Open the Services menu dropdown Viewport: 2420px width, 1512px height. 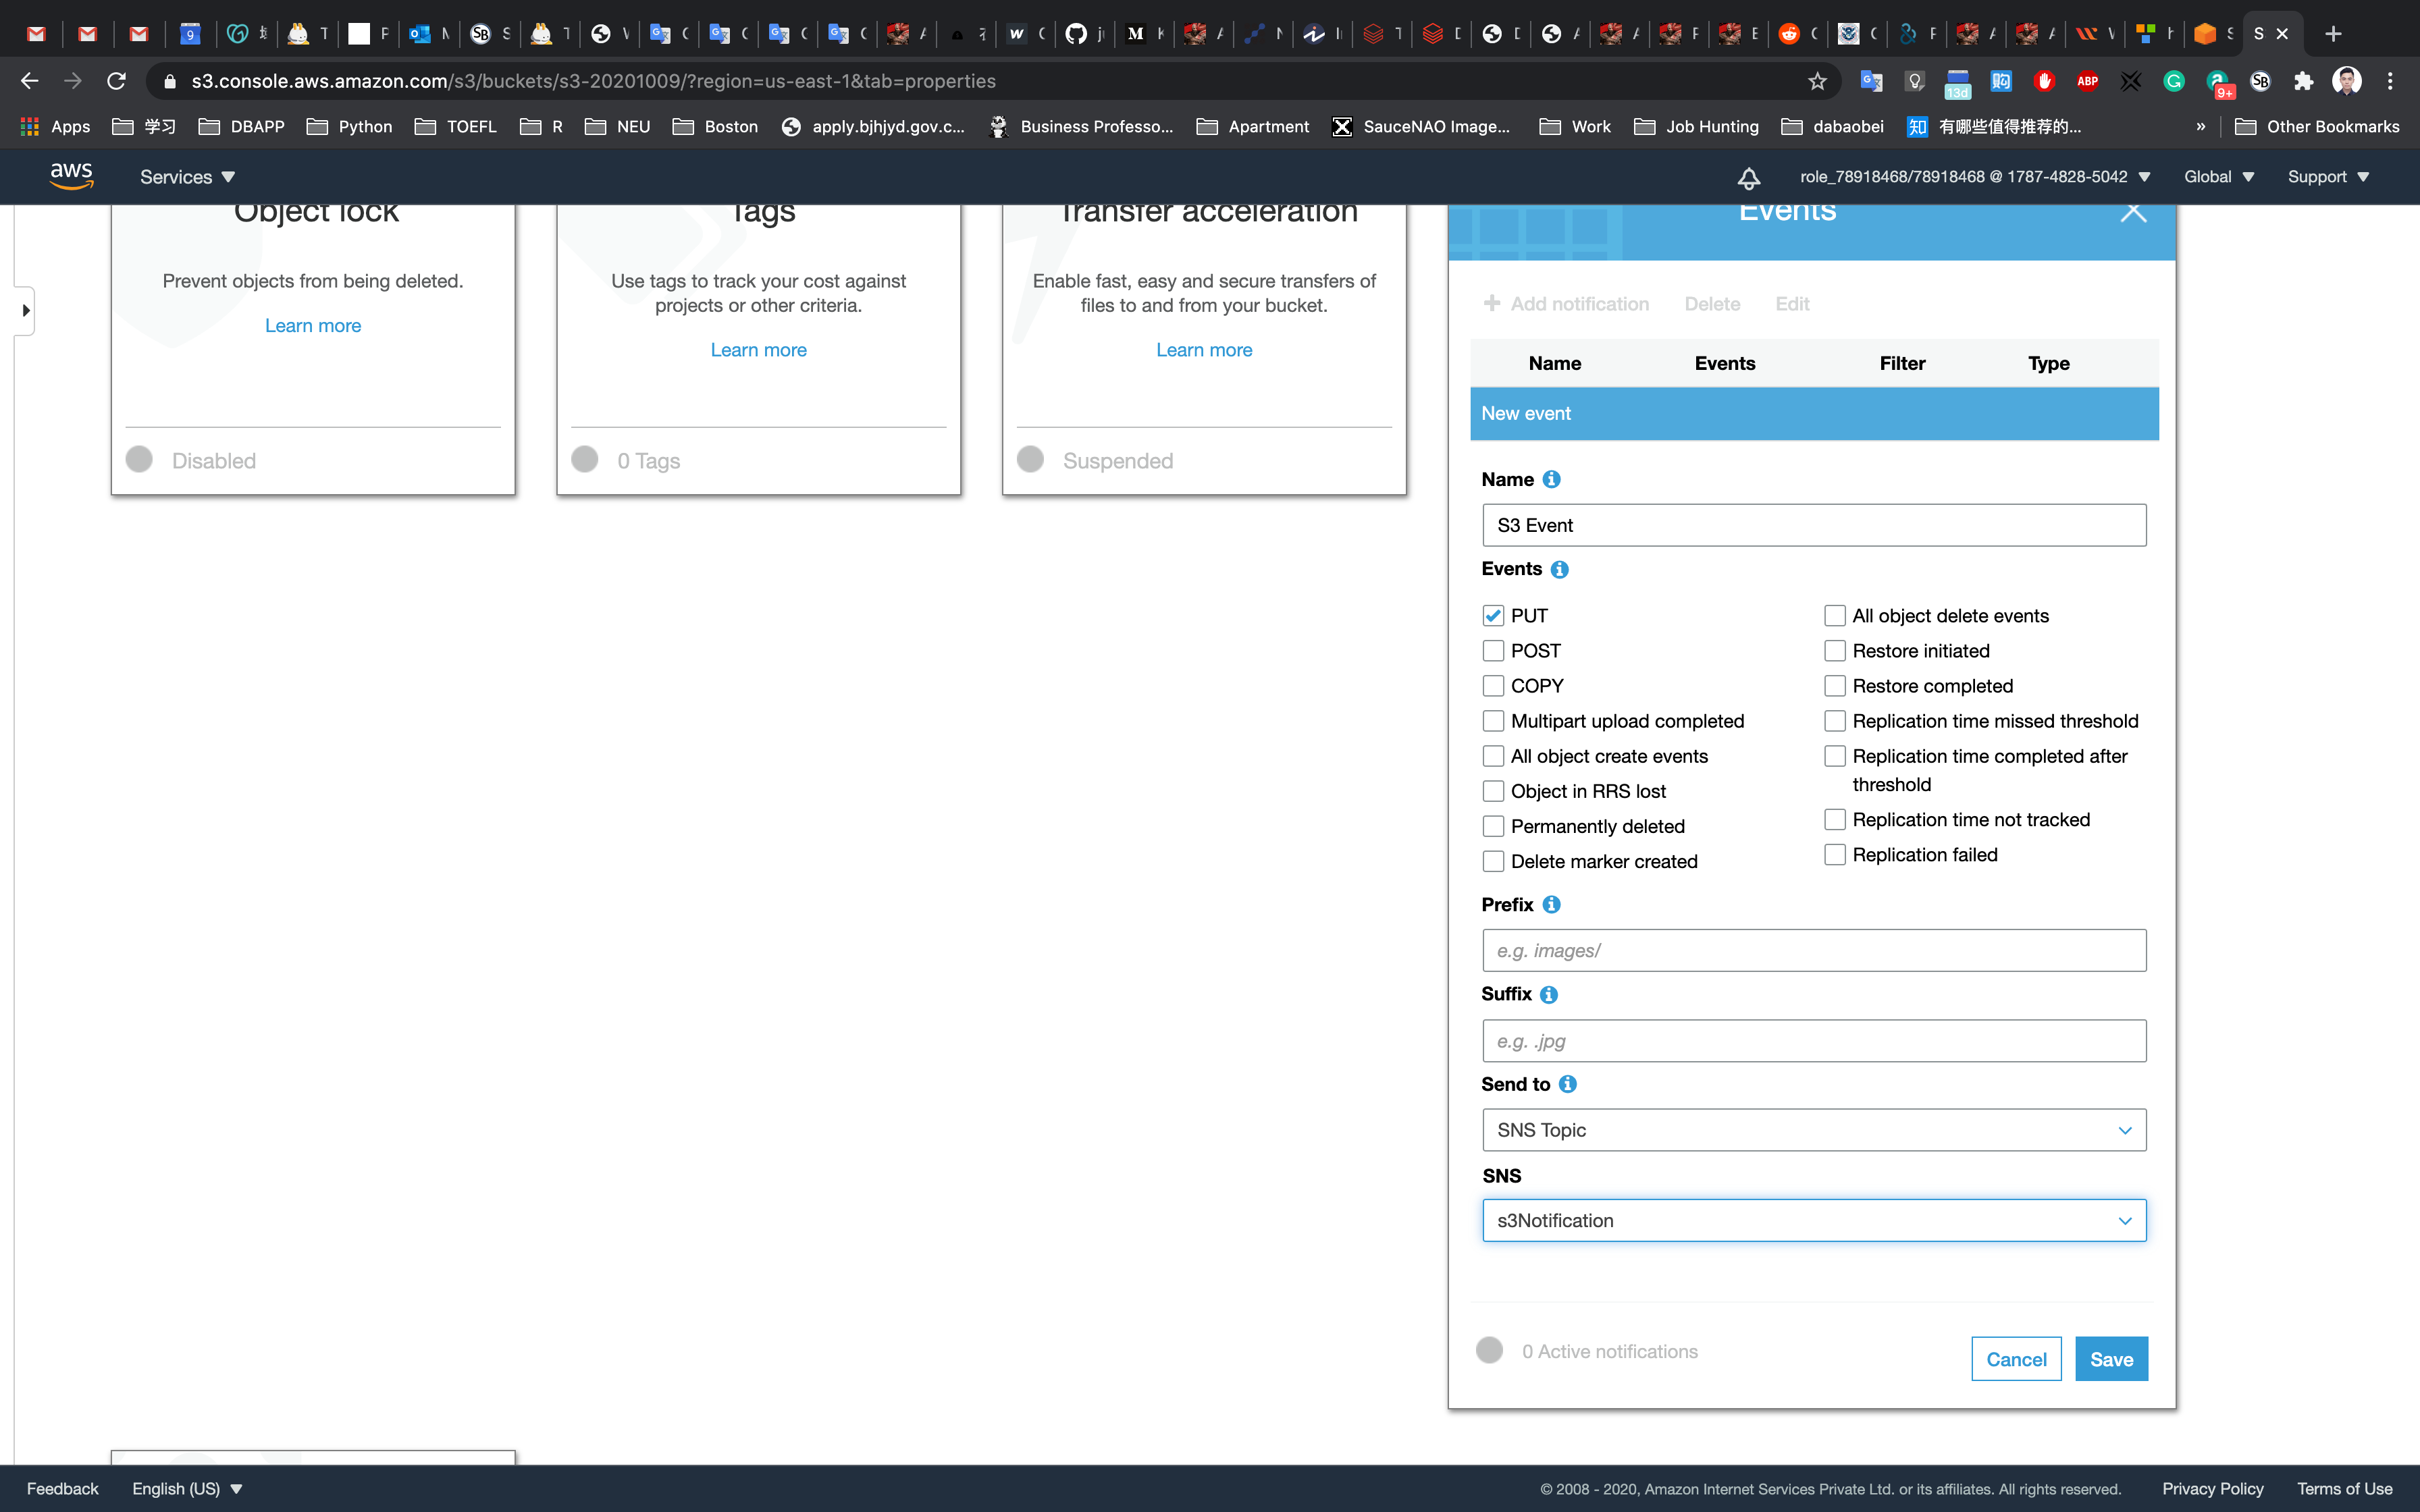(x=187, y=177)
